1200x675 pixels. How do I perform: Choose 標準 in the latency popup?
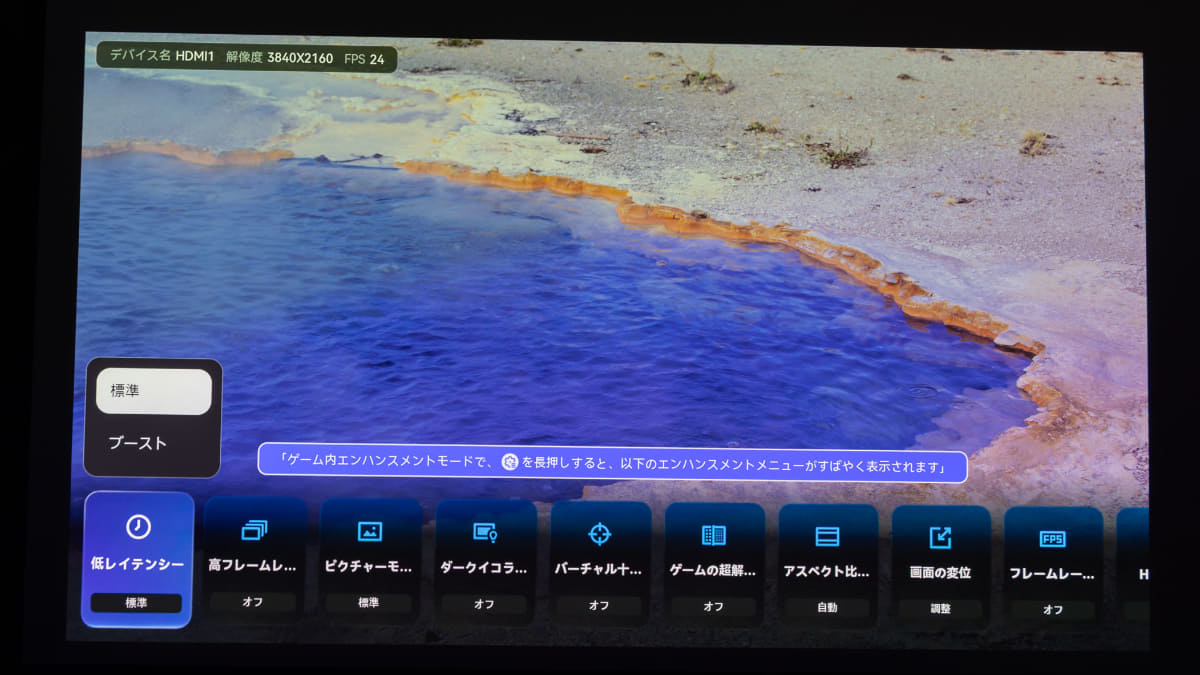(x=154, y=391)
